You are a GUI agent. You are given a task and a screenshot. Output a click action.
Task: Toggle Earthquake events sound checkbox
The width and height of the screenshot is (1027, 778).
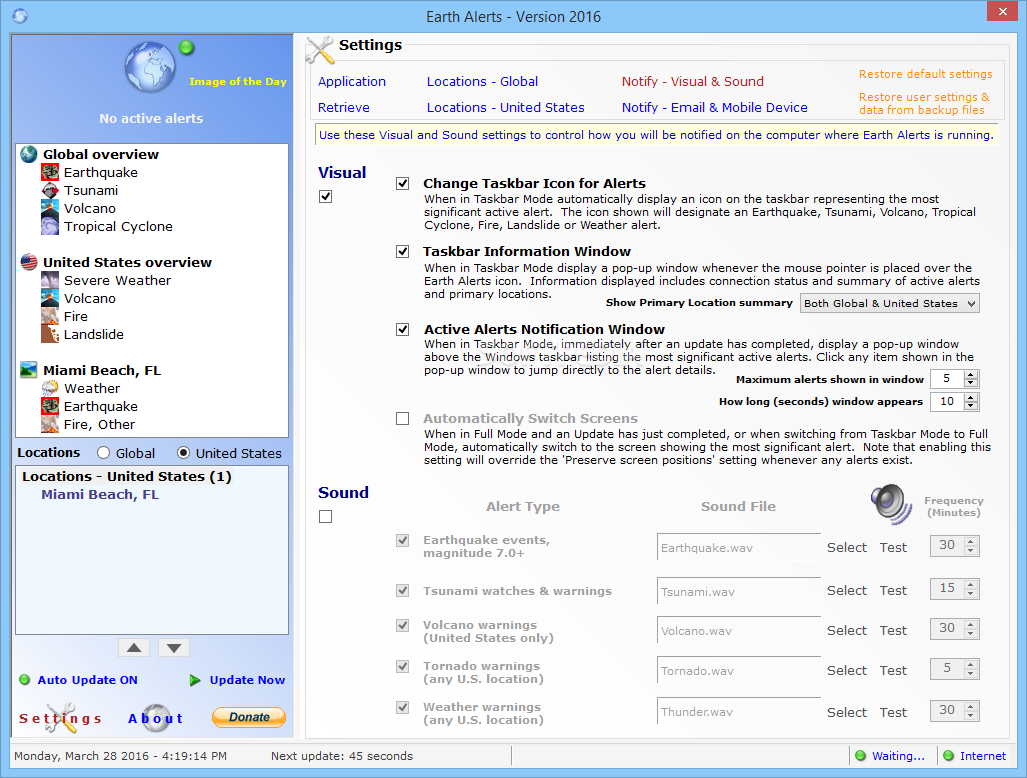(403, 540)
